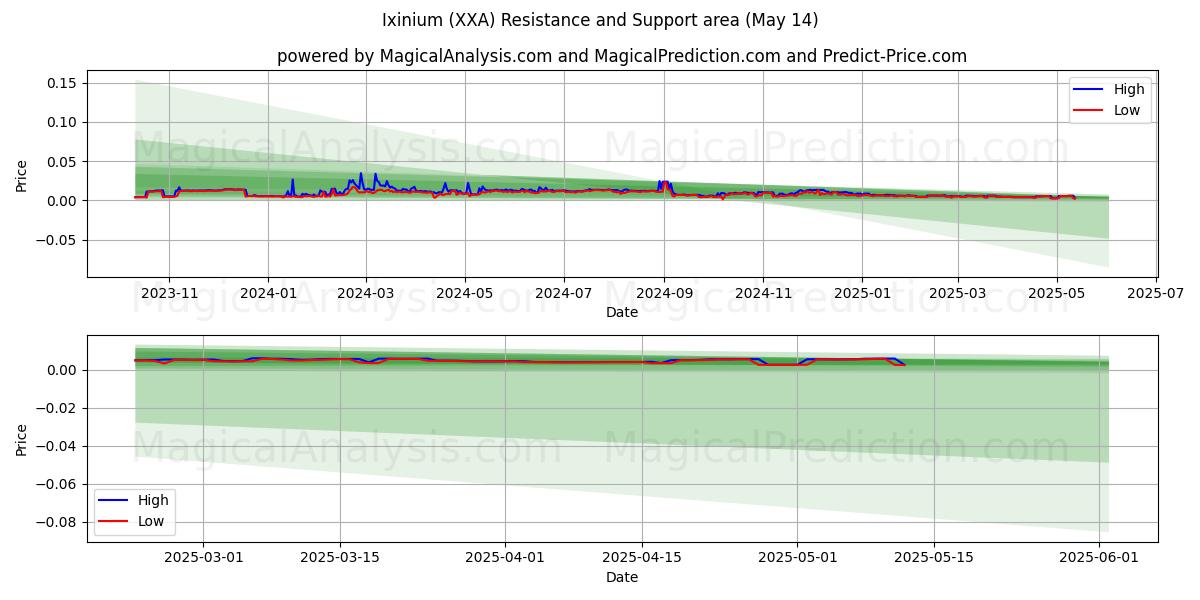Click the '0.10' y-axis tick on top chart
The height and width of the screenshot is (600, 1200).
pyautogui.click(x=63, y=122)
